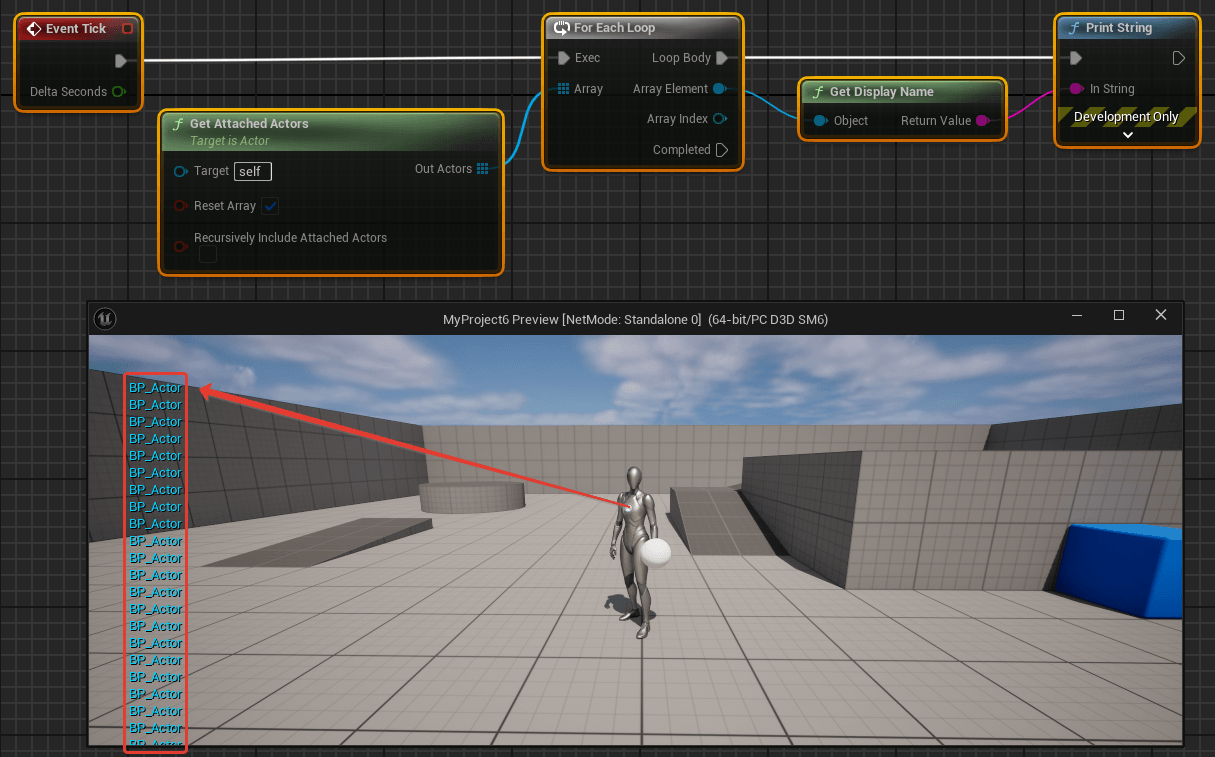
Task: Click the Print String execution input pin
Action: coord(1076,58)
